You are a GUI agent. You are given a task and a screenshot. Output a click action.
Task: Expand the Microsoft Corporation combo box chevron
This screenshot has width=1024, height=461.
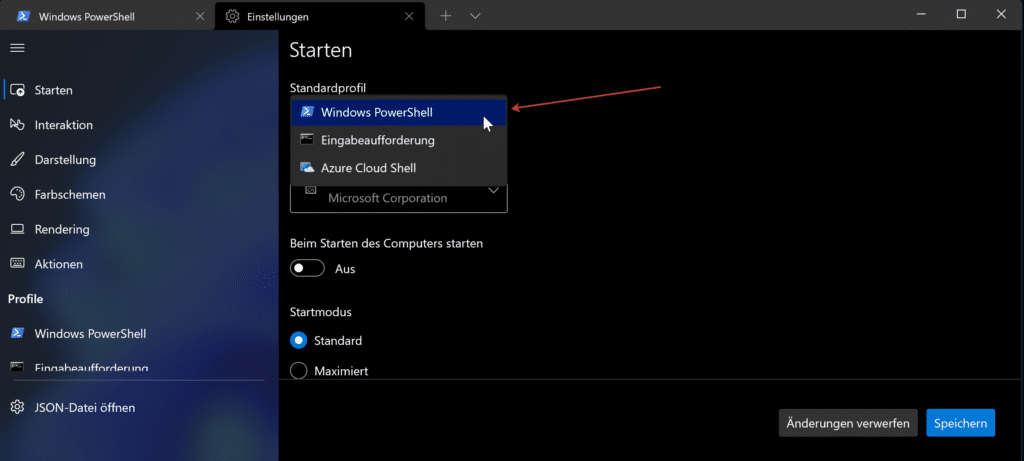tap(493, 191)
